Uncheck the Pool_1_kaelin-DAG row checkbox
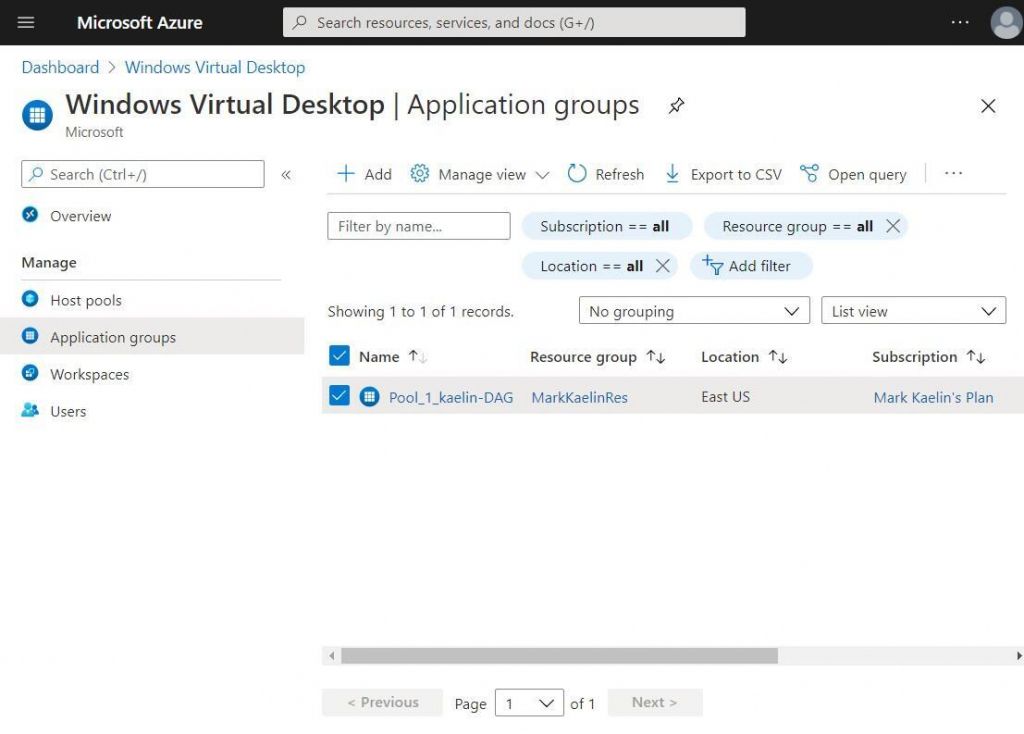 tap(338, 395)
